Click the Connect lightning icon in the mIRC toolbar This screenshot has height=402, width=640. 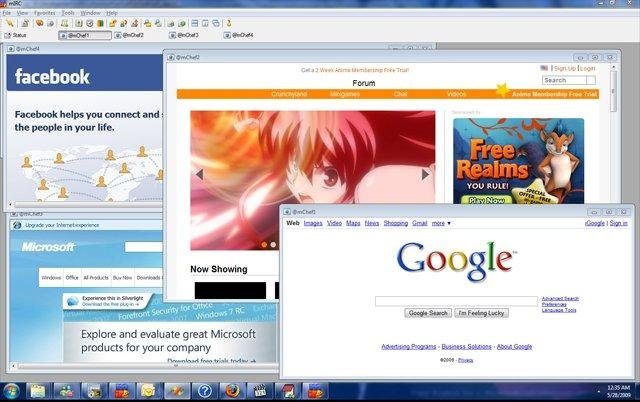pos(10,23)
